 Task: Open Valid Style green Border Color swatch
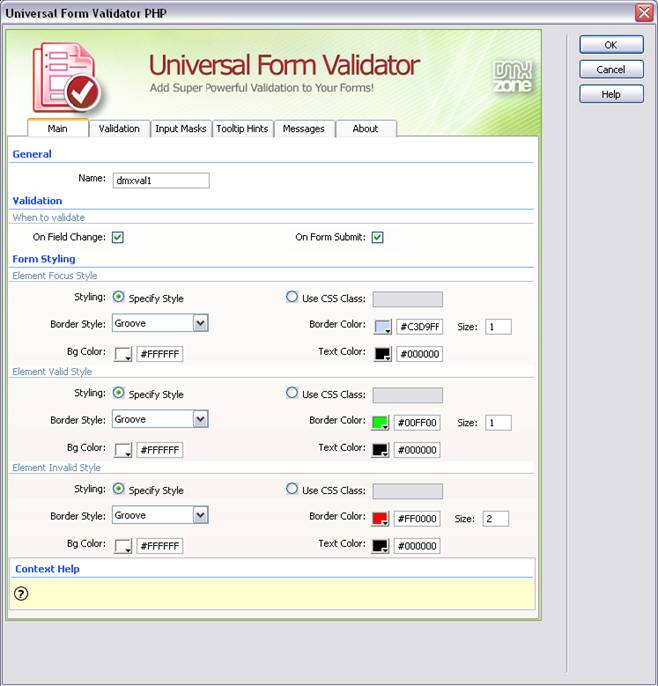pyautogui.click(x=380, y=423)
